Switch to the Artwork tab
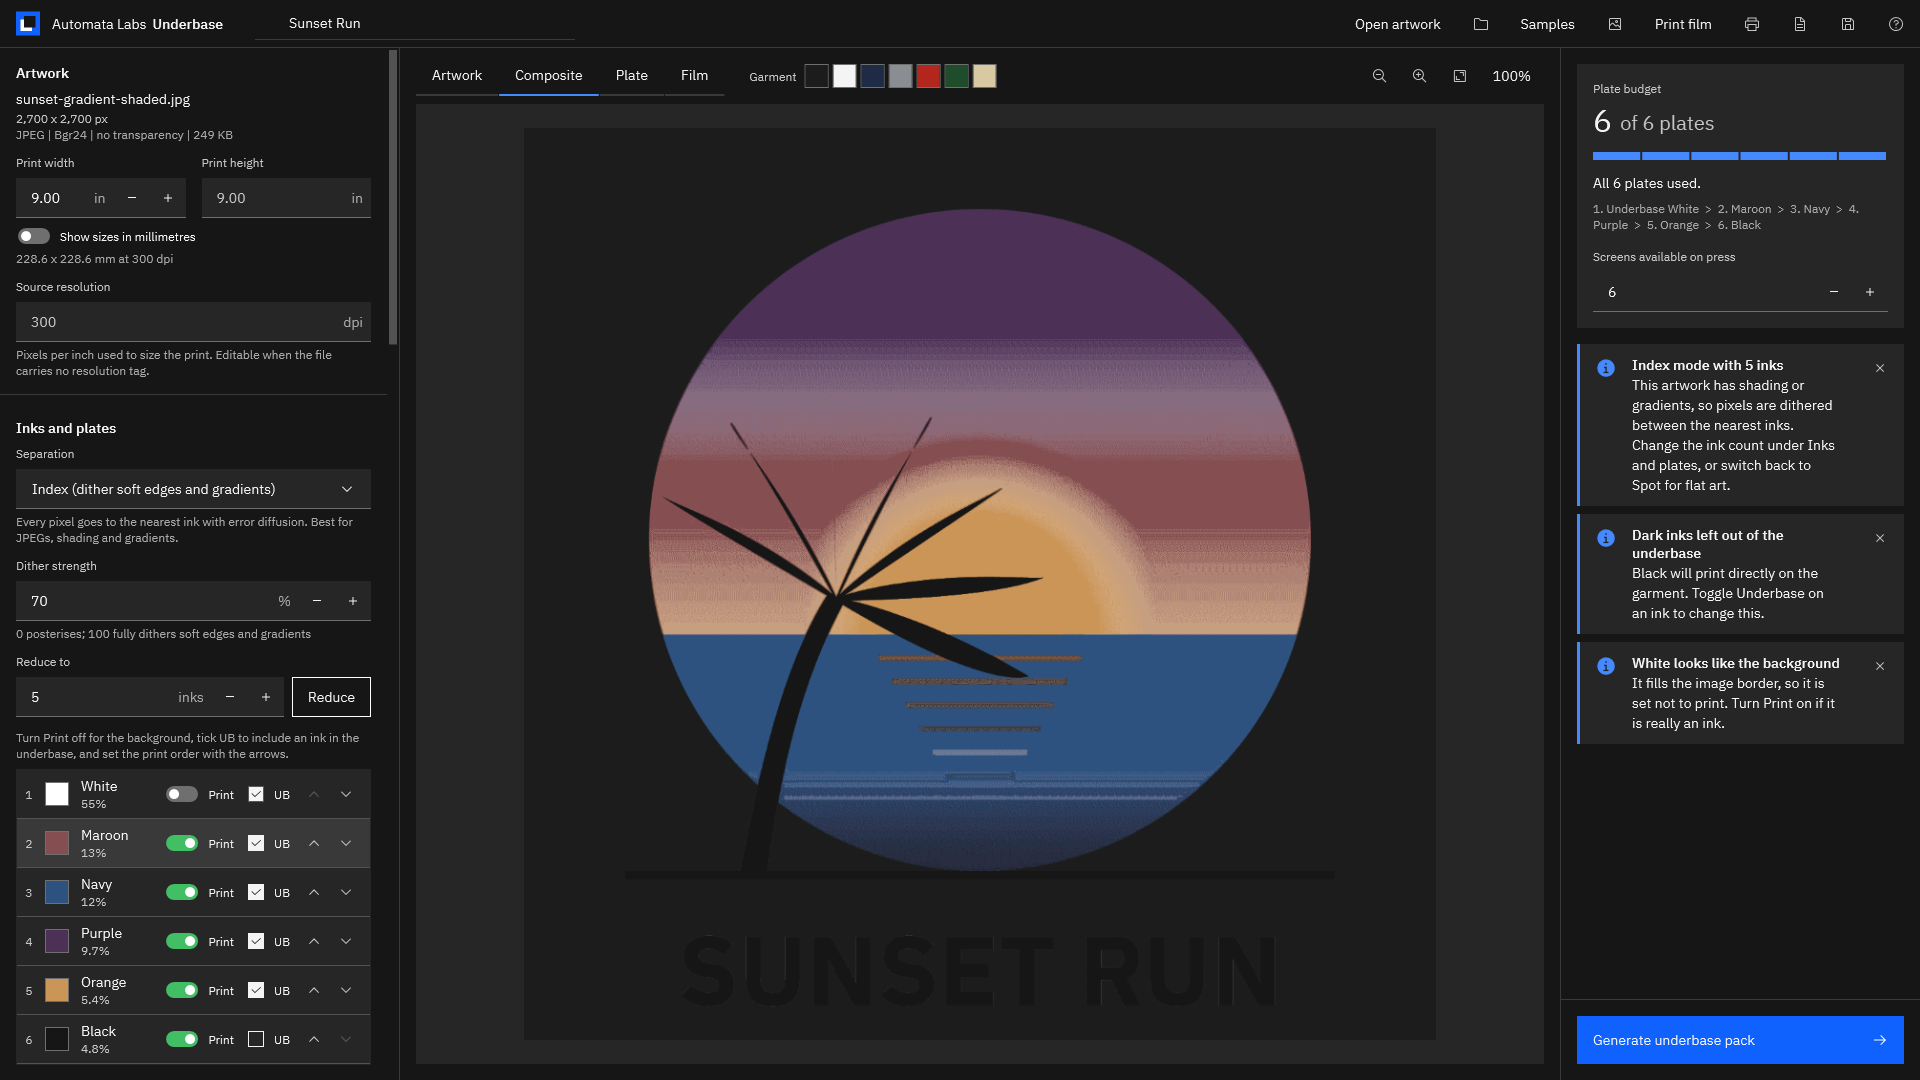The width and height of the screenshot is (1920, 1080). tap(457, 75)
